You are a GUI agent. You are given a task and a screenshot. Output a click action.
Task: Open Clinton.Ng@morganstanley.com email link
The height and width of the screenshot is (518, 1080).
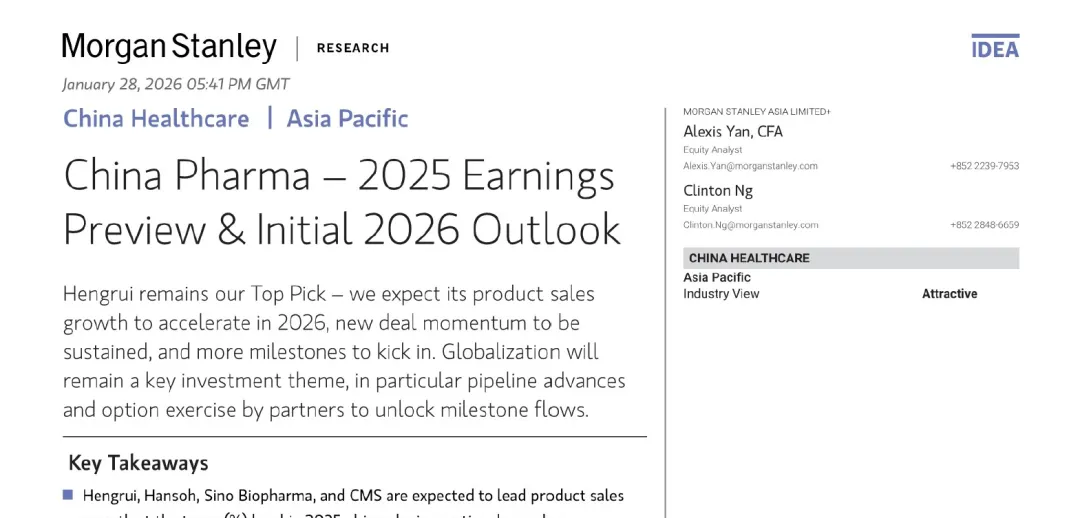[x=751, y=225]
